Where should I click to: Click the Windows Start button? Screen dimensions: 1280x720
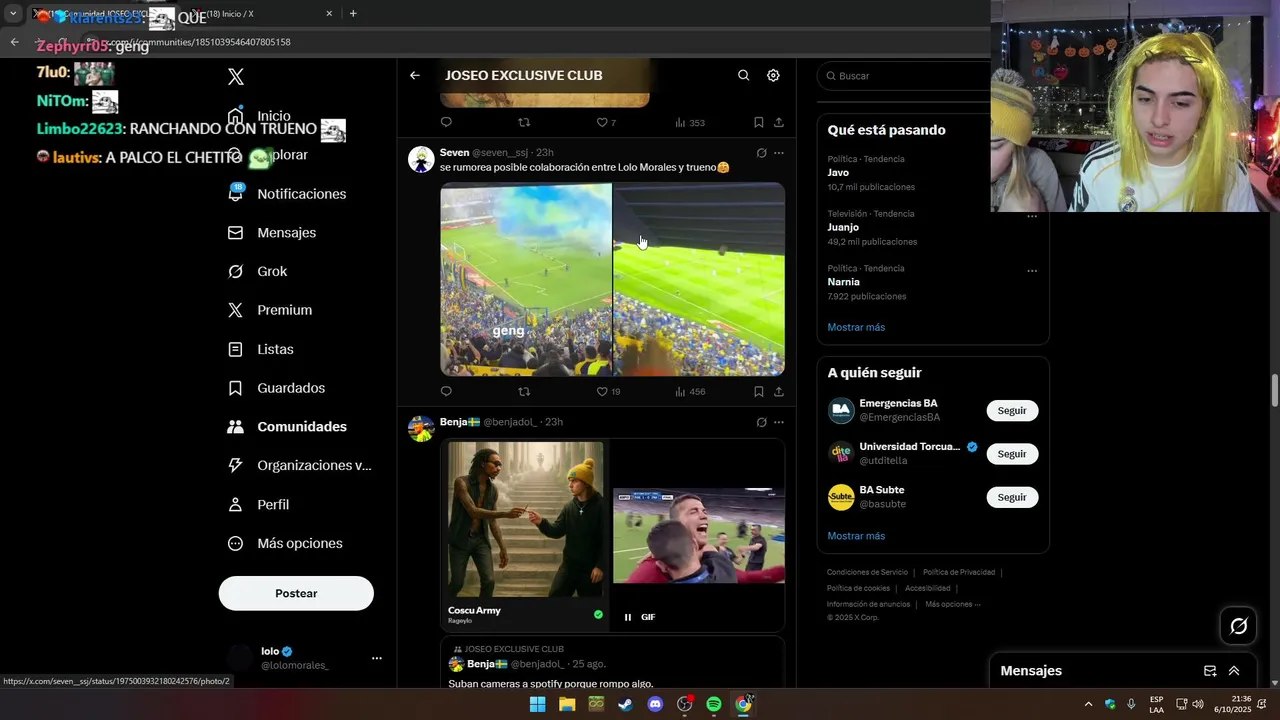point(537,704)
